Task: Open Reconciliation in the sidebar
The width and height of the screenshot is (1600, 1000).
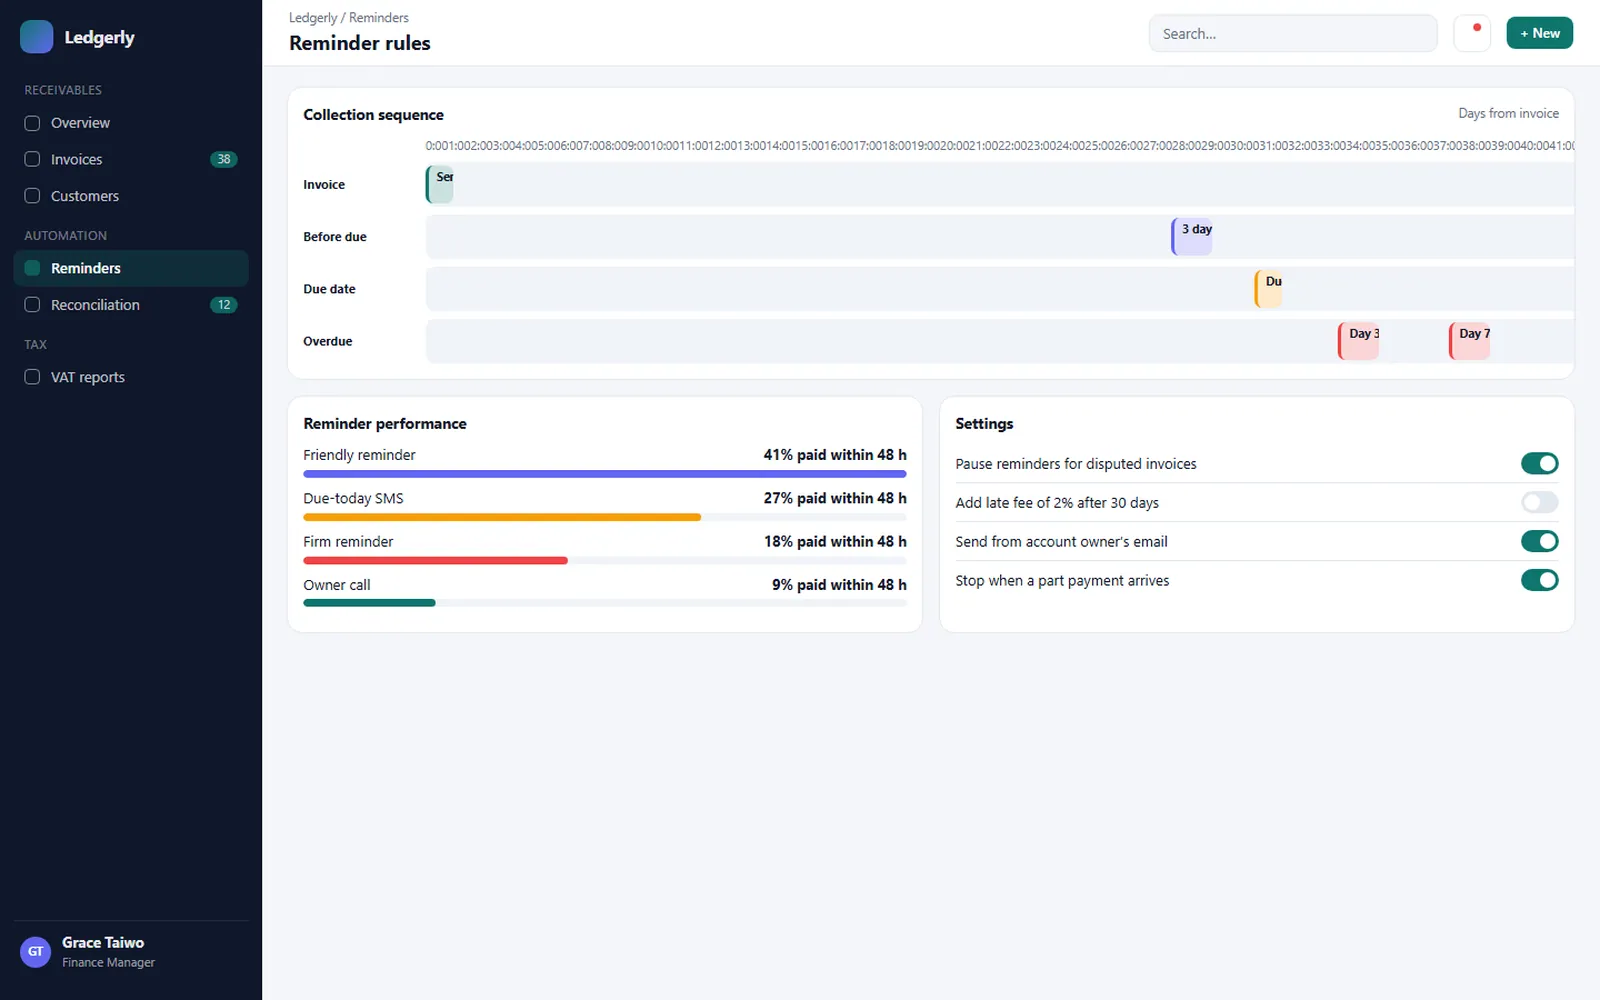Action: point(131,305)
